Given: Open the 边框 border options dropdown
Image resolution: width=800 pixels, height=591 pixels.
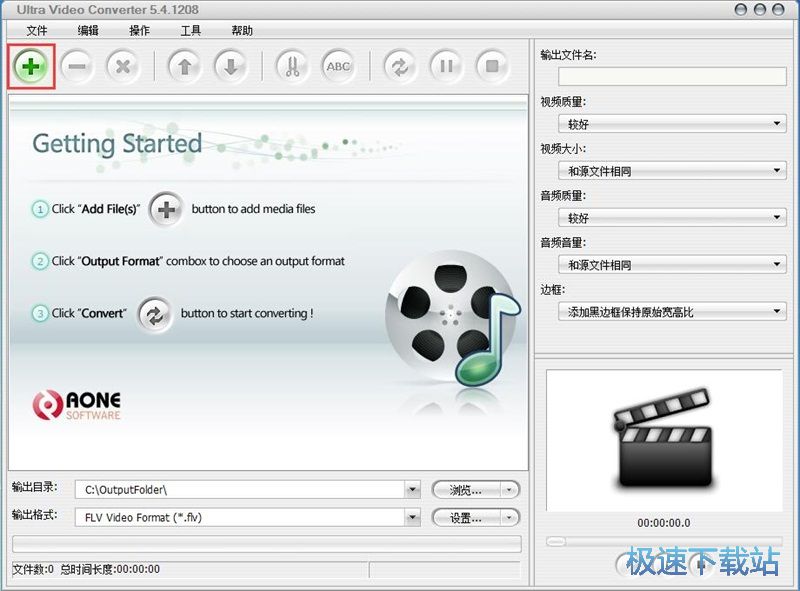Looking at the screenshot, I should point(672,311).
